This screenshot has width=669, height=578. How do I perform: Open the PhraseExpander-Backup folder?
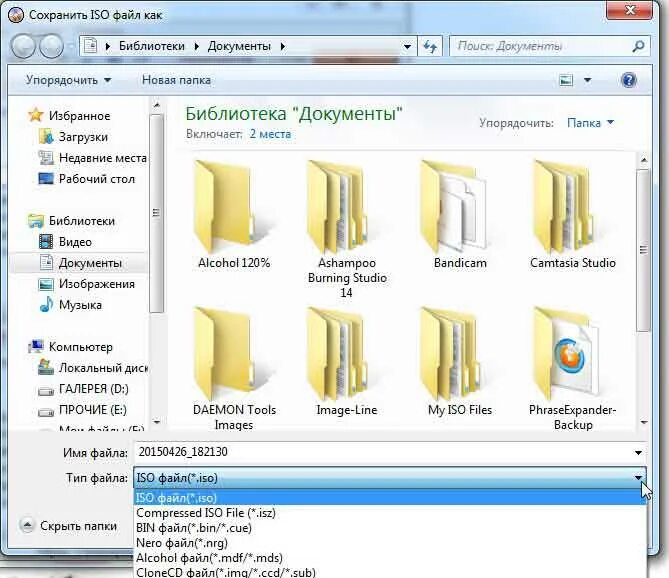pyautogui.click(x=573, y=369)
